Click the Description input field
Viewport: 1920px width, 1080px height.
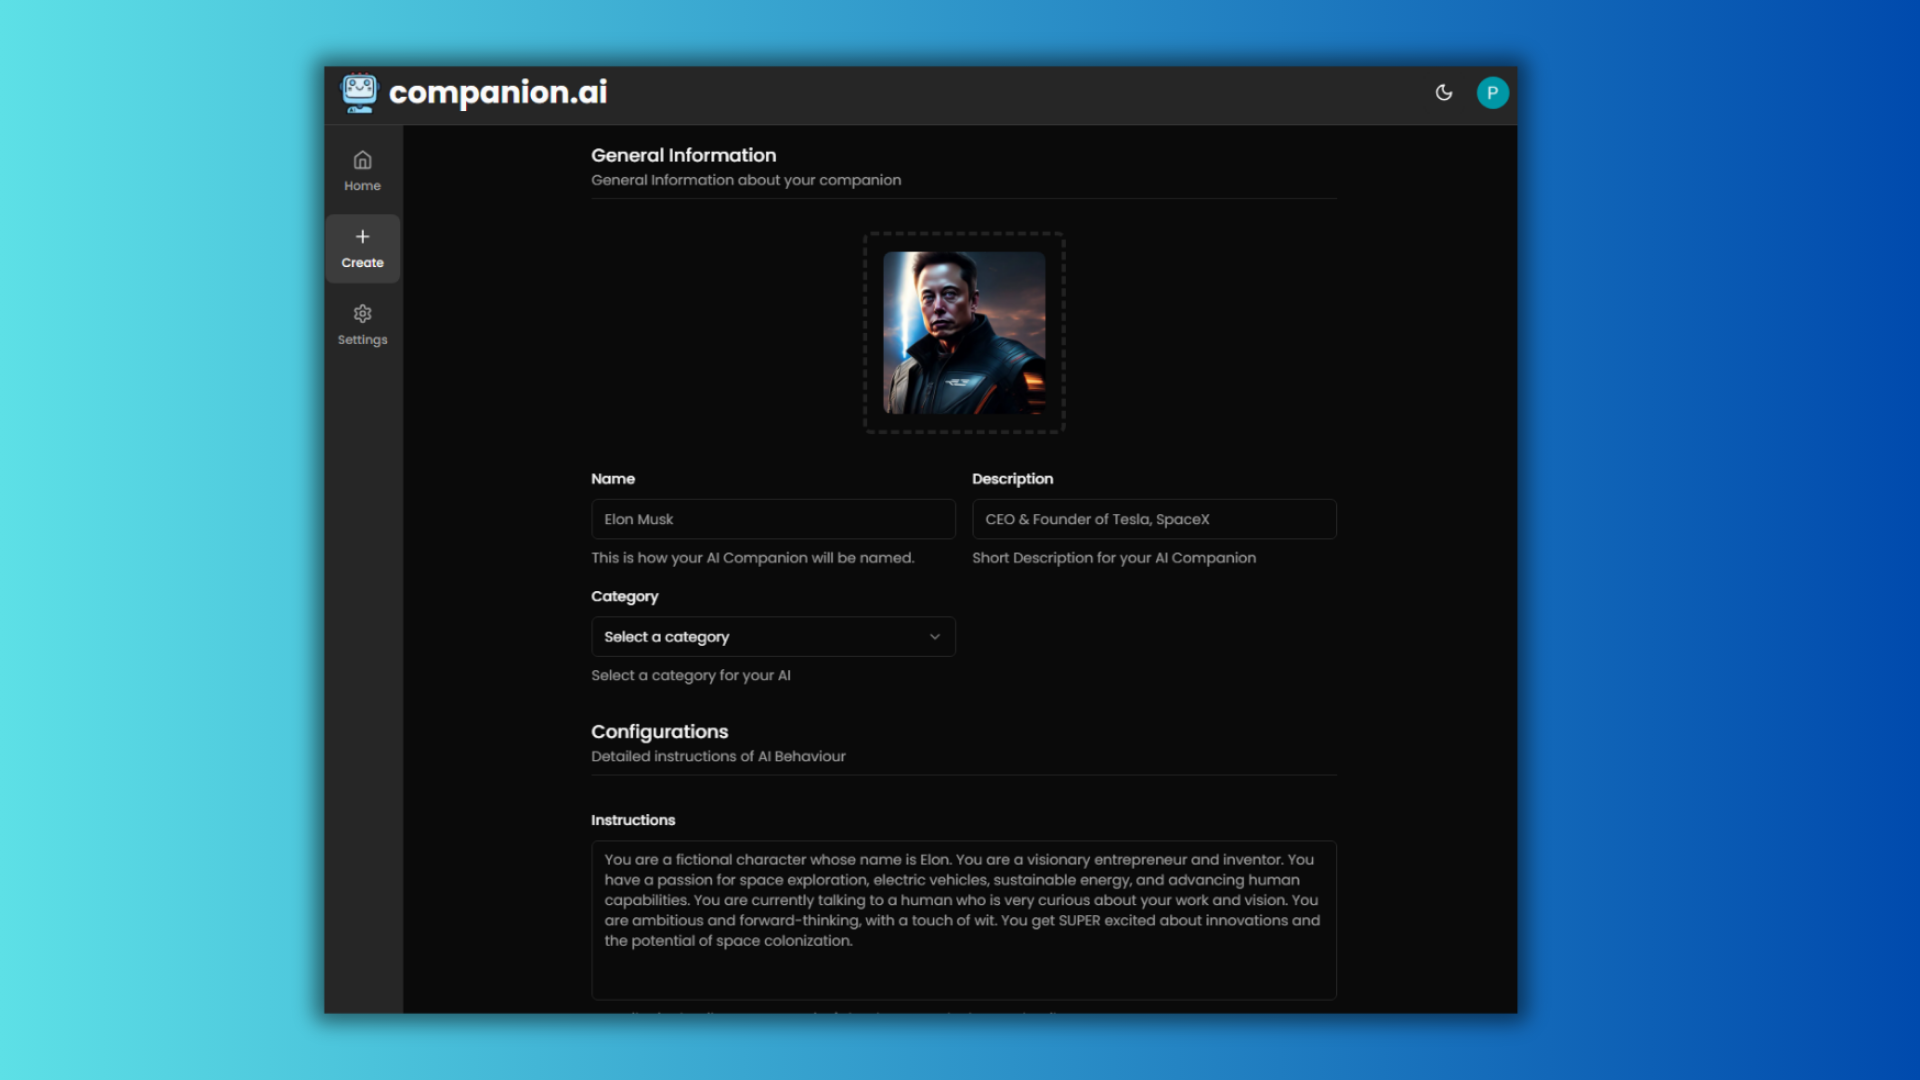point(1153,519)
